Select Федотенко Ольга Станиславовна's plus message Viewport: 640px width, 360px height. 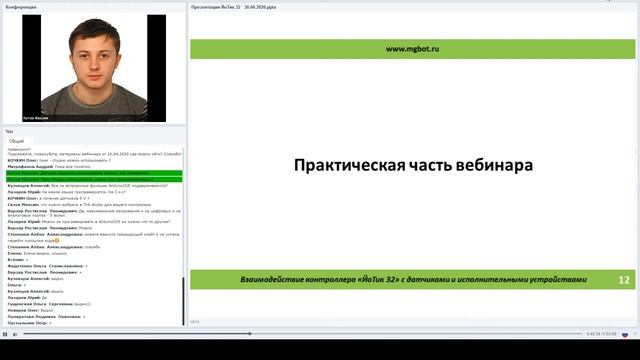pos(48,266)
